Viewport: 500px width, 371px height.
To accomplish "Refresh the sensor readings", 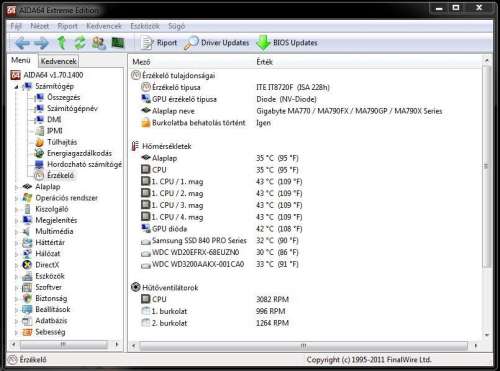I will [x=80, y=43].
